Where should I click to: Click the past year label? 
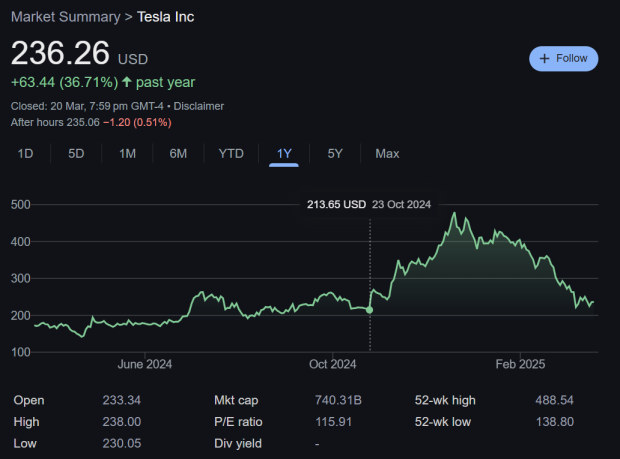coord(165,82)
